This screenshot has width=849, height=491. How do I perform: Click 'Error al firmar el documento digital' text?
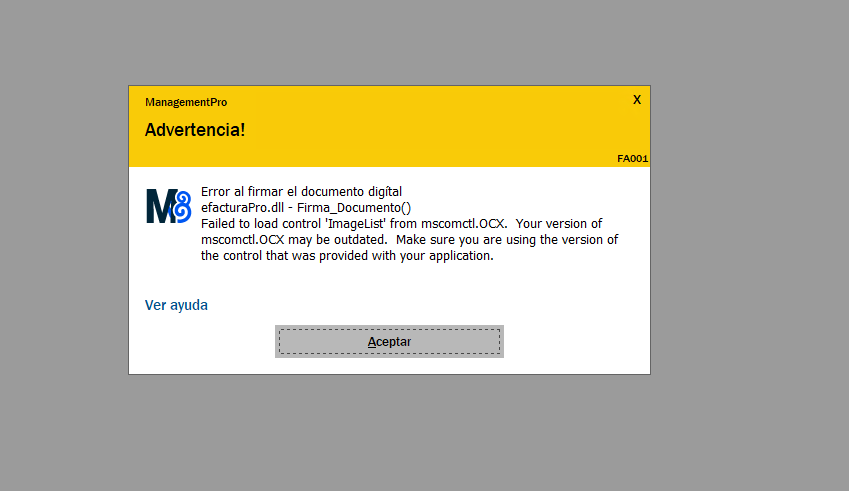[301, 191]
